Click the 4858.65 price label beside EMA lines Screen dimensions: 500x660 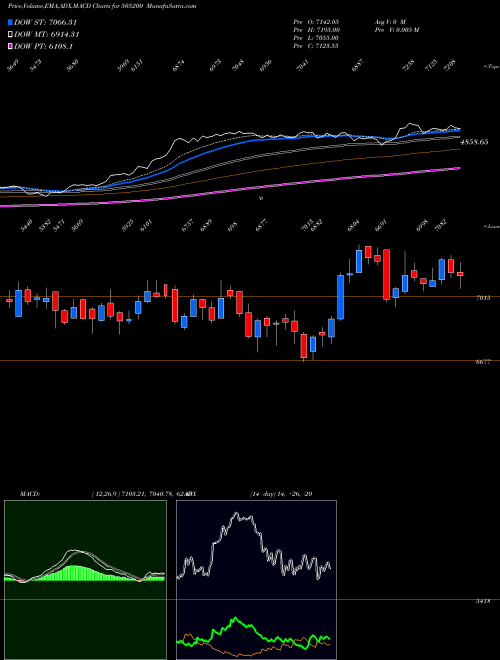click(474, 142)
